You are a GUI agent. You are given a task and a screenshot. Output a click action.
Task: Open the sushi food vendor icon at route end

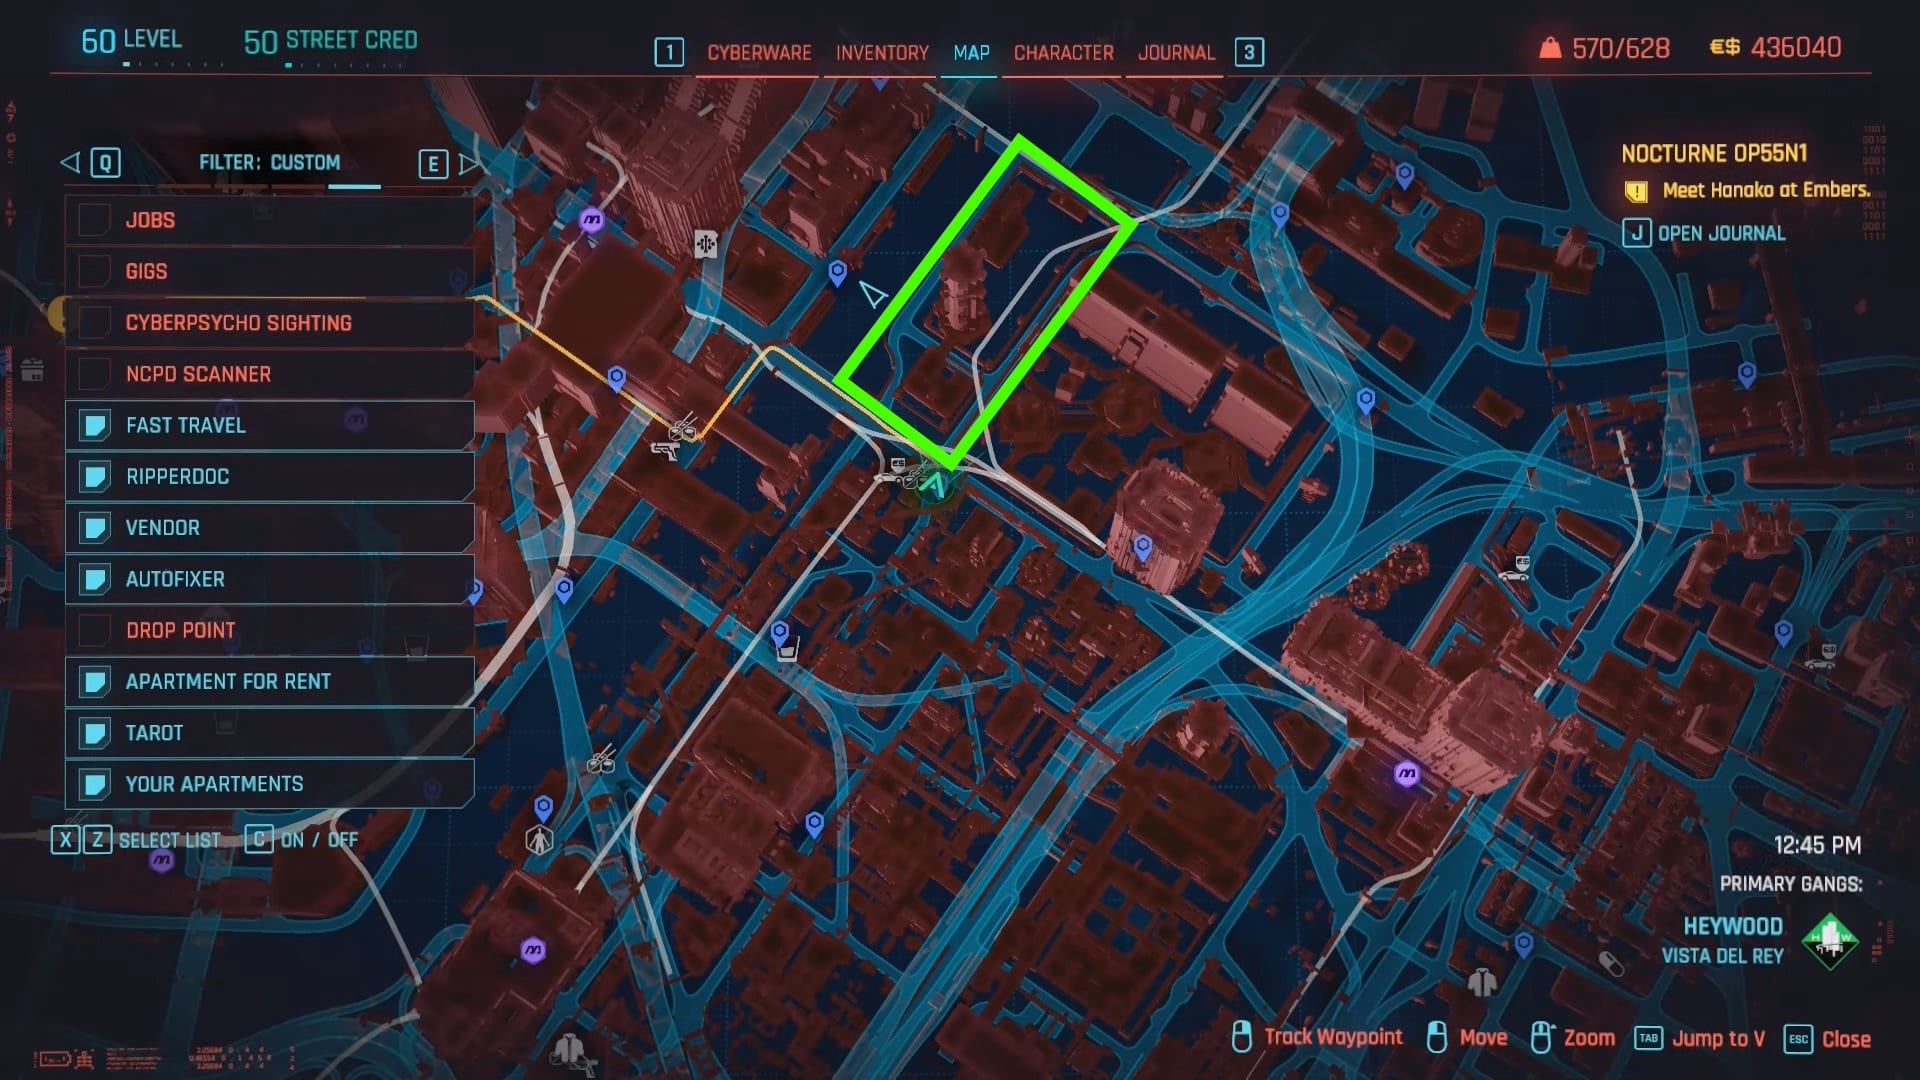point(685,430)
